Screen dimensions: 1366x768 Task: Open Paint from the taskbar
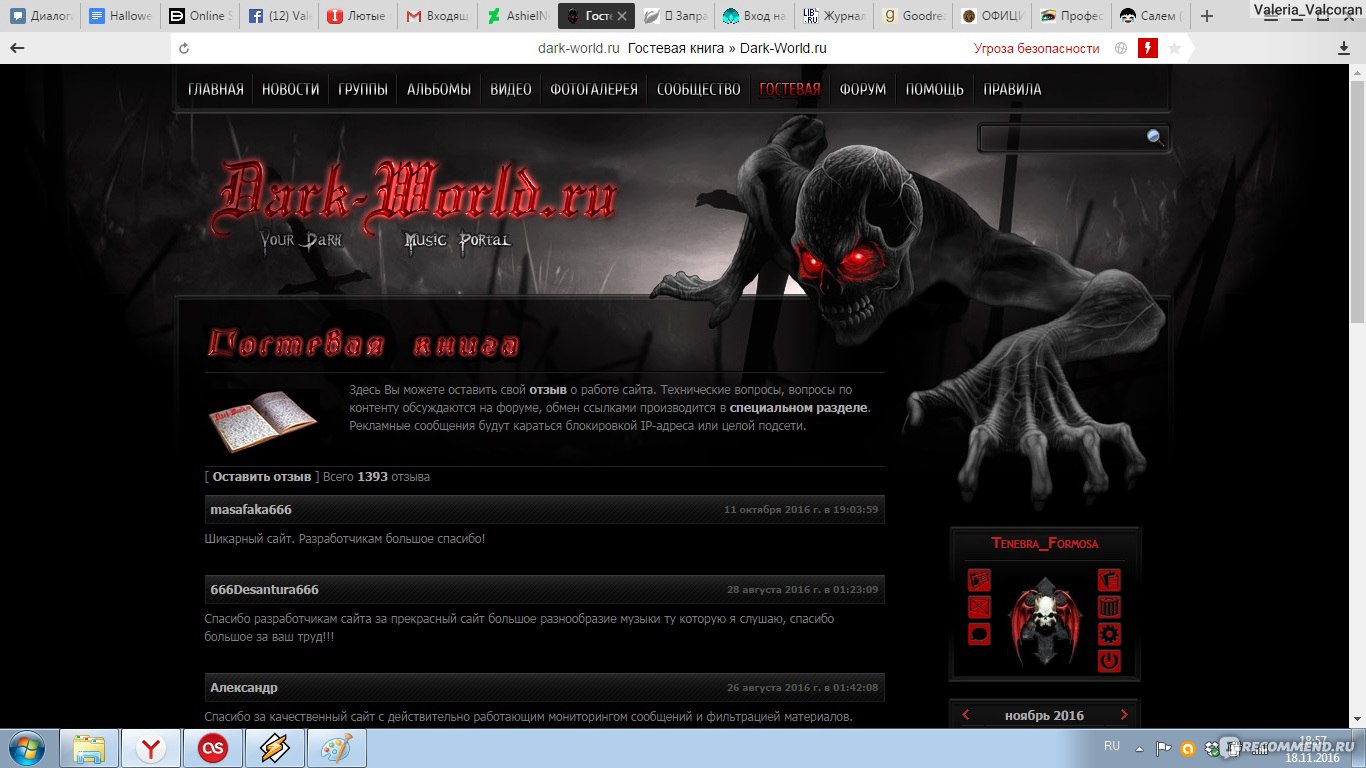coord(337,748)
